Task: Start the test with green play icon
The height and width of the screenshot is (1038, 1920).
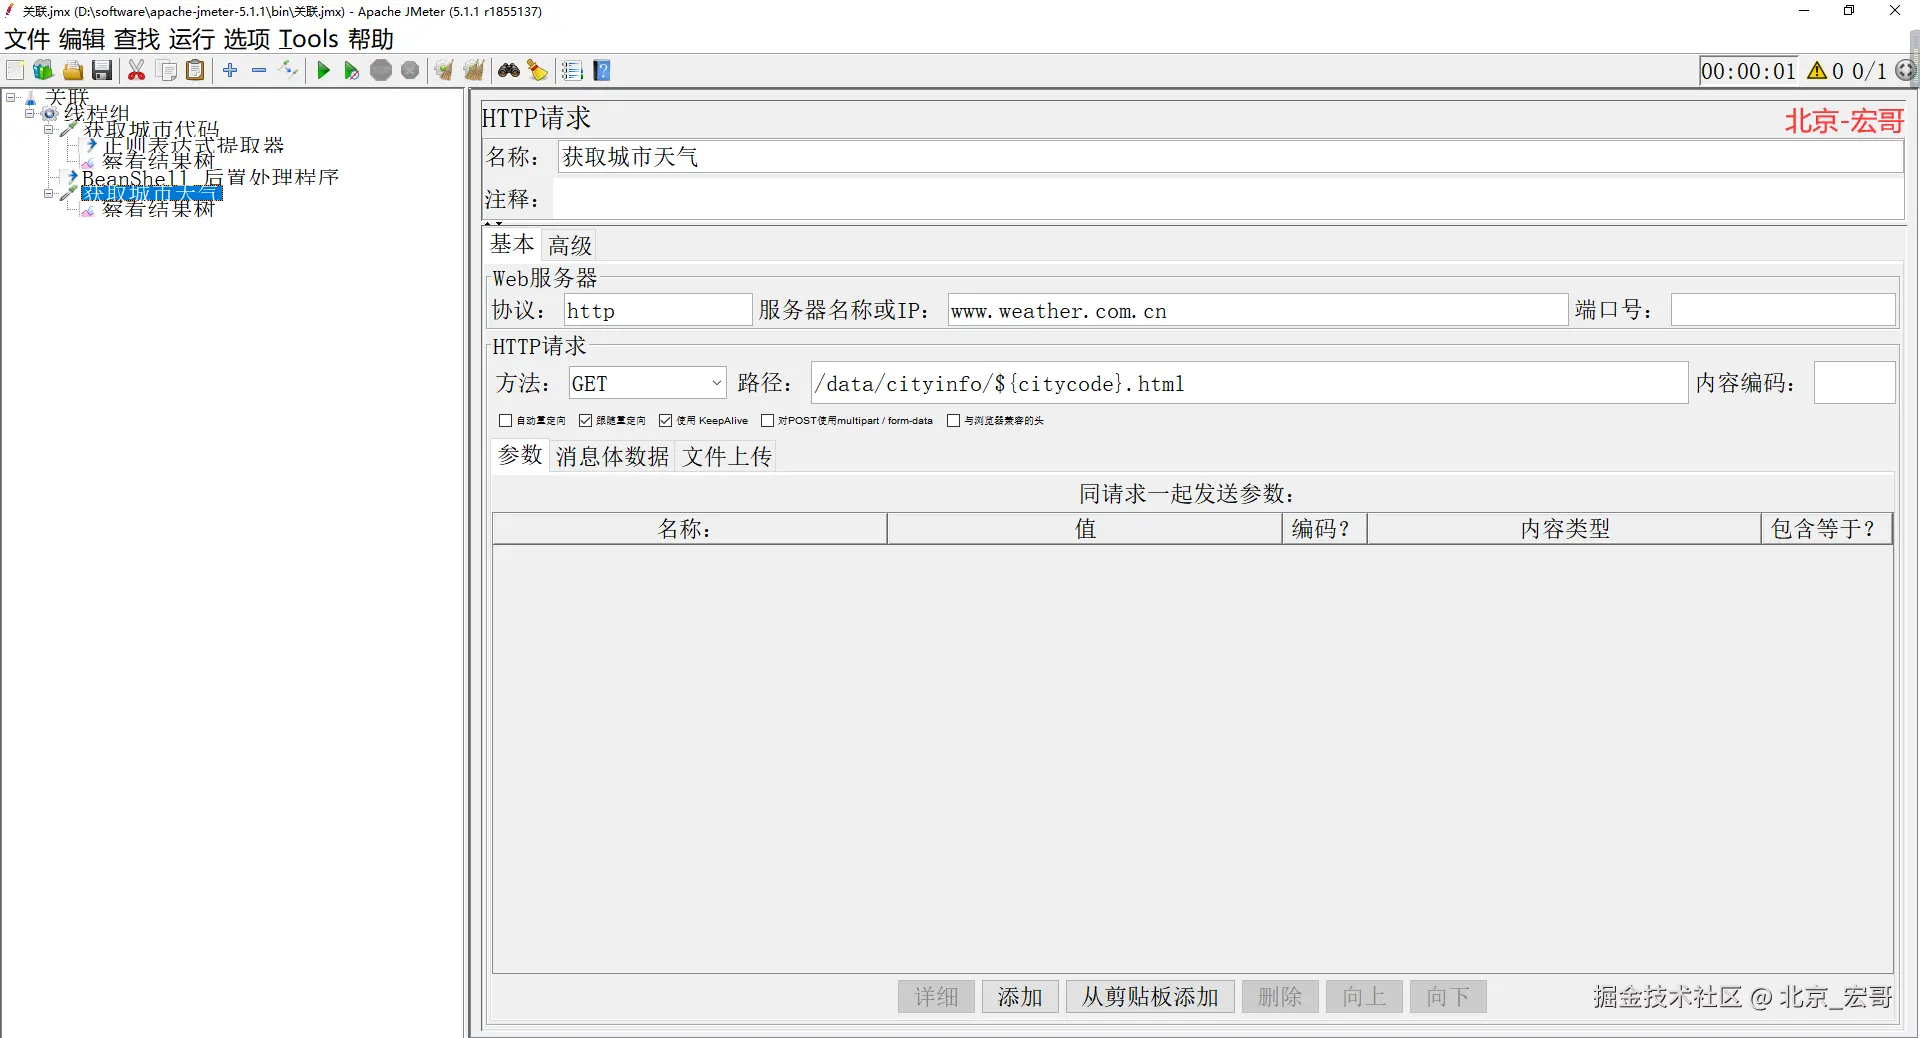Action: pyautogui.click(x=323, y=70)
